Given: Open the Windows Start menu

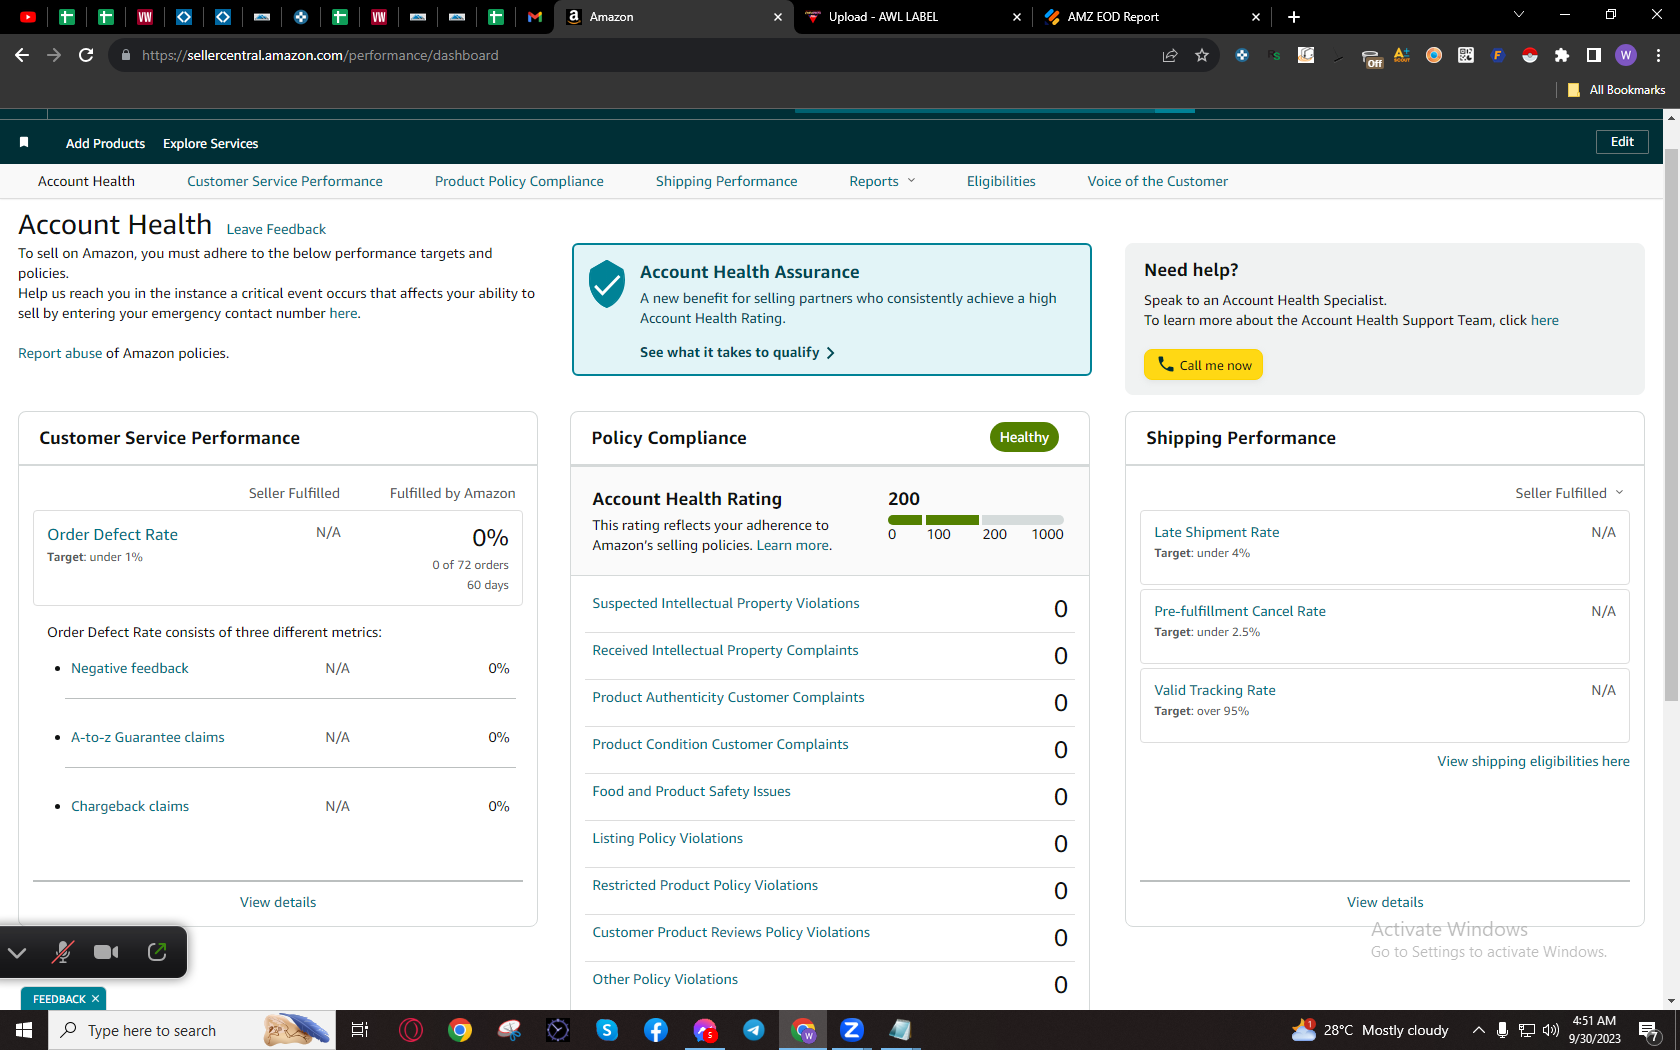Looking at the screenshot, I should (x=24, y=1030).
